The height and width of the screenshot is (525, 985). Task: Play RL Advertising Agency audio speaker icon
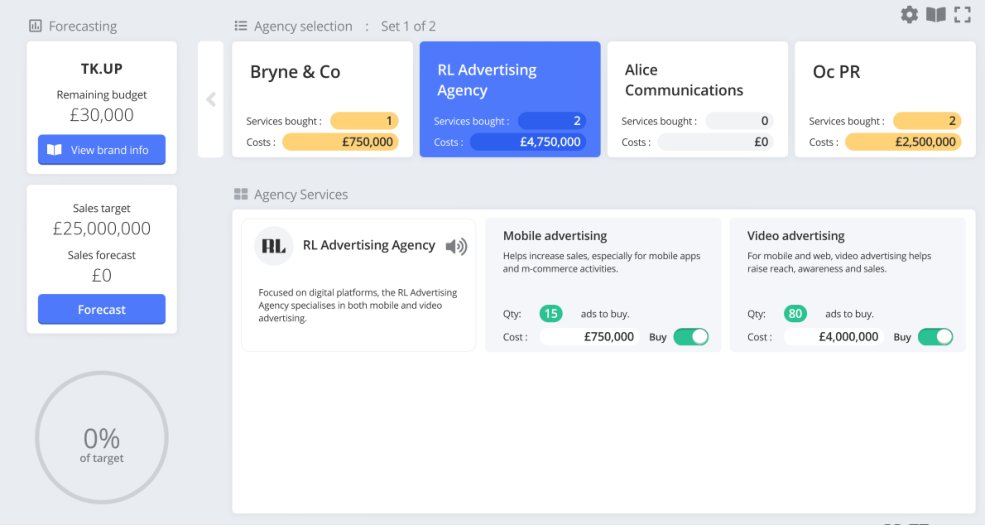click(x=456, y=246)
